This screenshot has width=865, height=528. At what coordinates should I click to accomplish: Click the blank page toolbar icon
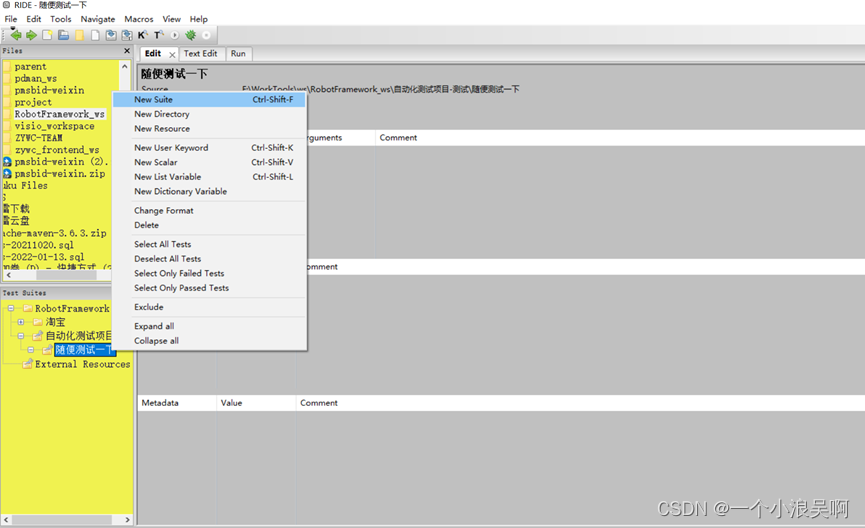click(95, 35)
